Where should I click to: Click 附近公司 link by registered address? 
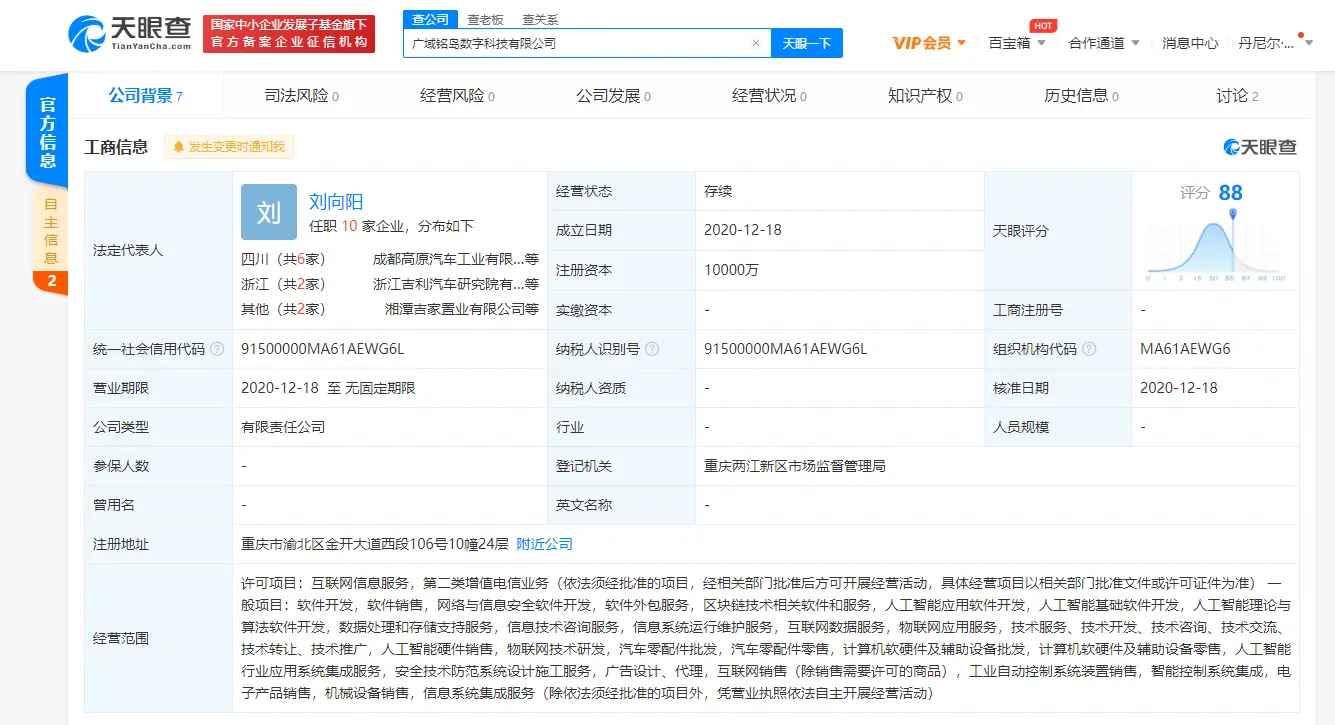[544, 544]
